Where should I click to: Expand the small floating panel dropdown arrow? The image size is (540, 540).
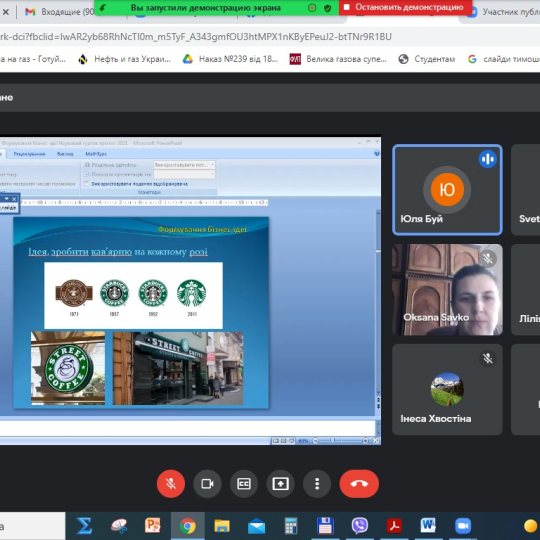[x=7, y=199]
